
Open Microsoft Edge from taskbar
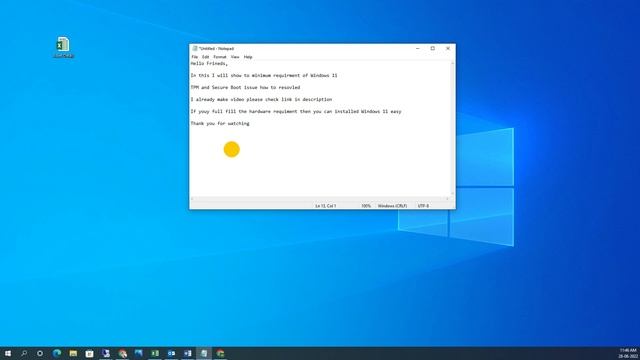[x=57, y=353]
